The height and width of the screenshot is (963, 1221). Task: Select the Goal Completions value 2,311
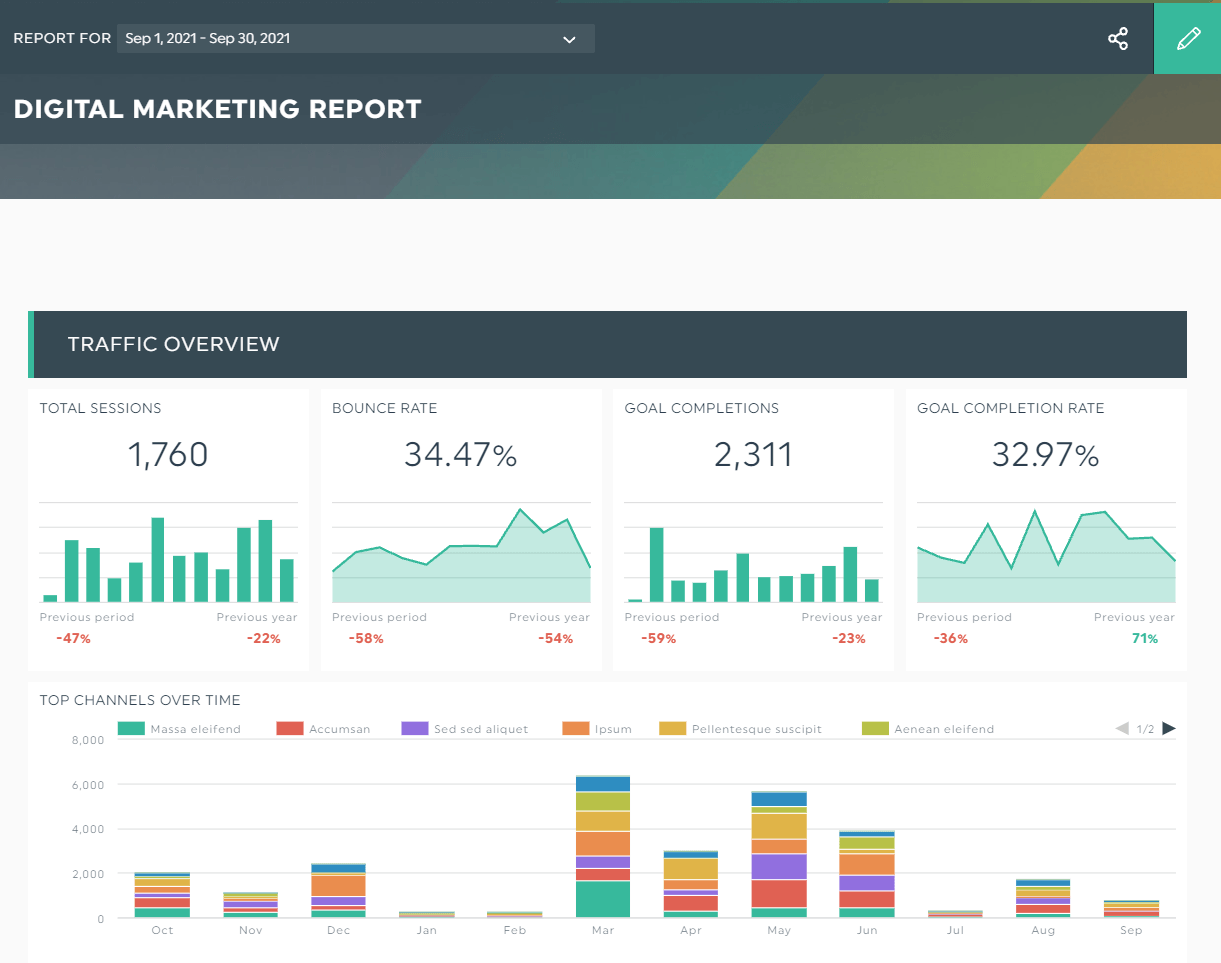753,455
